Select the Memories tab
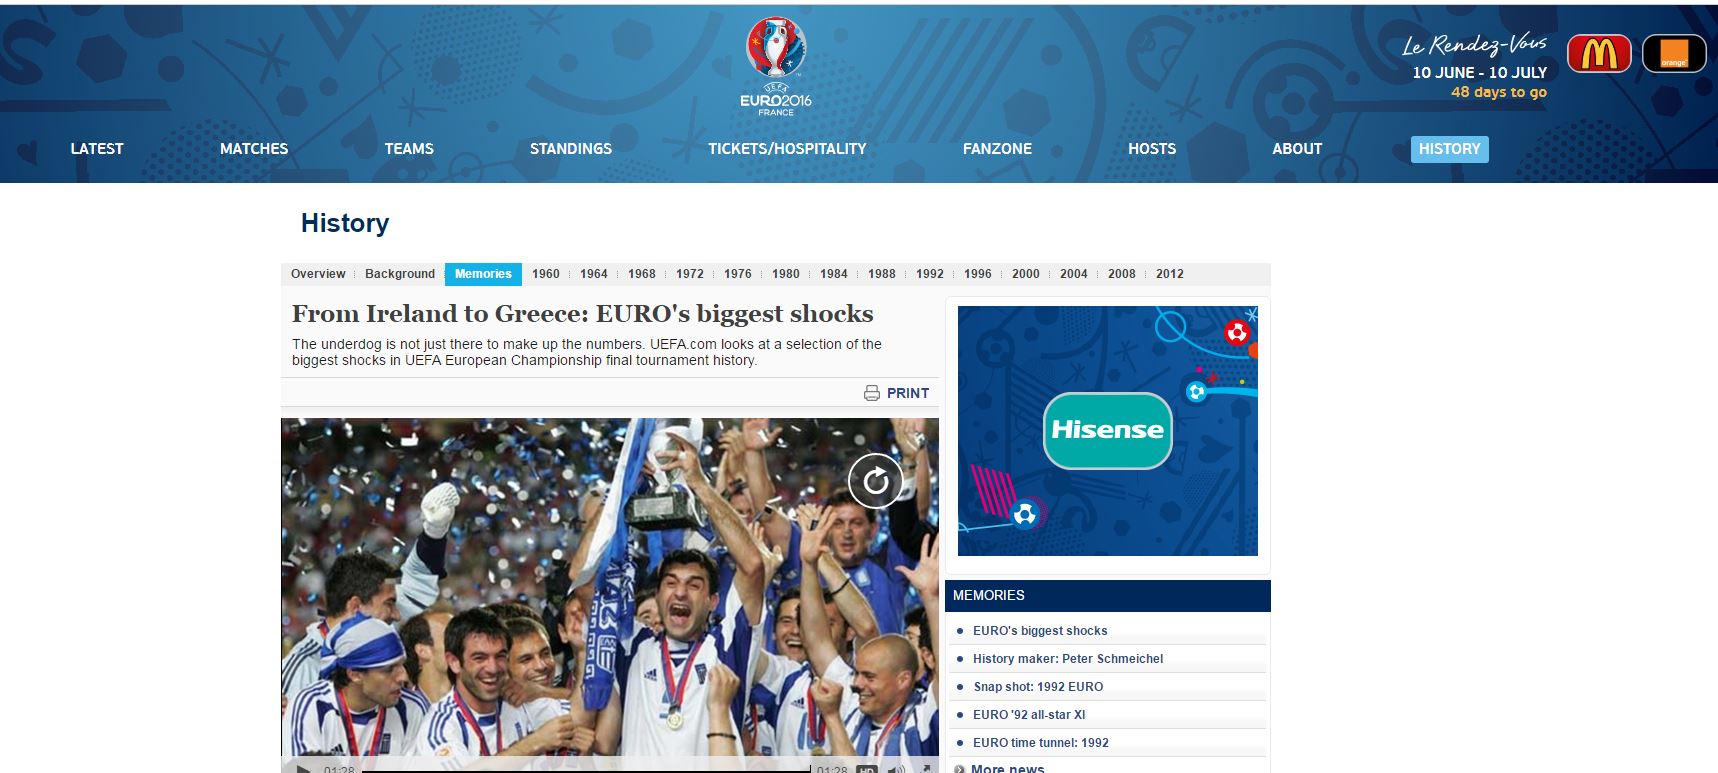Viewport: 1718px width, 773px height. point(483,274)
